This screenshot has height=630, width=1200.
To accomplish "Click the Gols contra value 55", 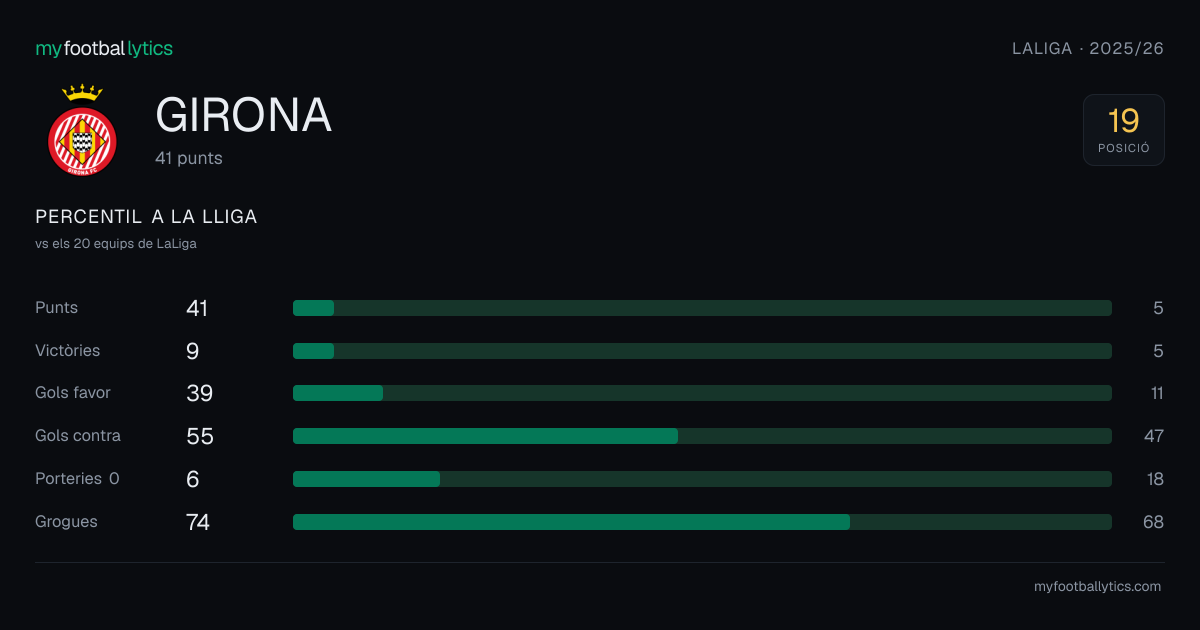I will click(200, 436).
